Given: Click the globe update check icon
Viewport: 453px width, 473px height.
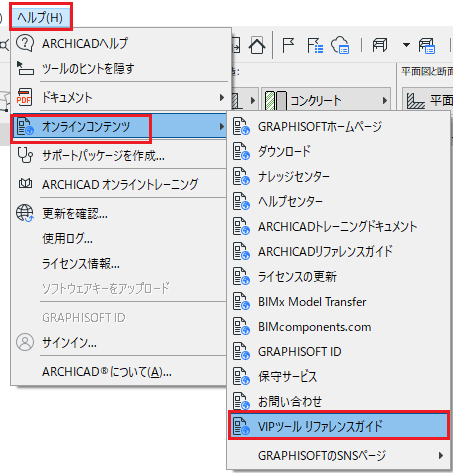Looking at the screenshot, I should click(x=25, y=213).
